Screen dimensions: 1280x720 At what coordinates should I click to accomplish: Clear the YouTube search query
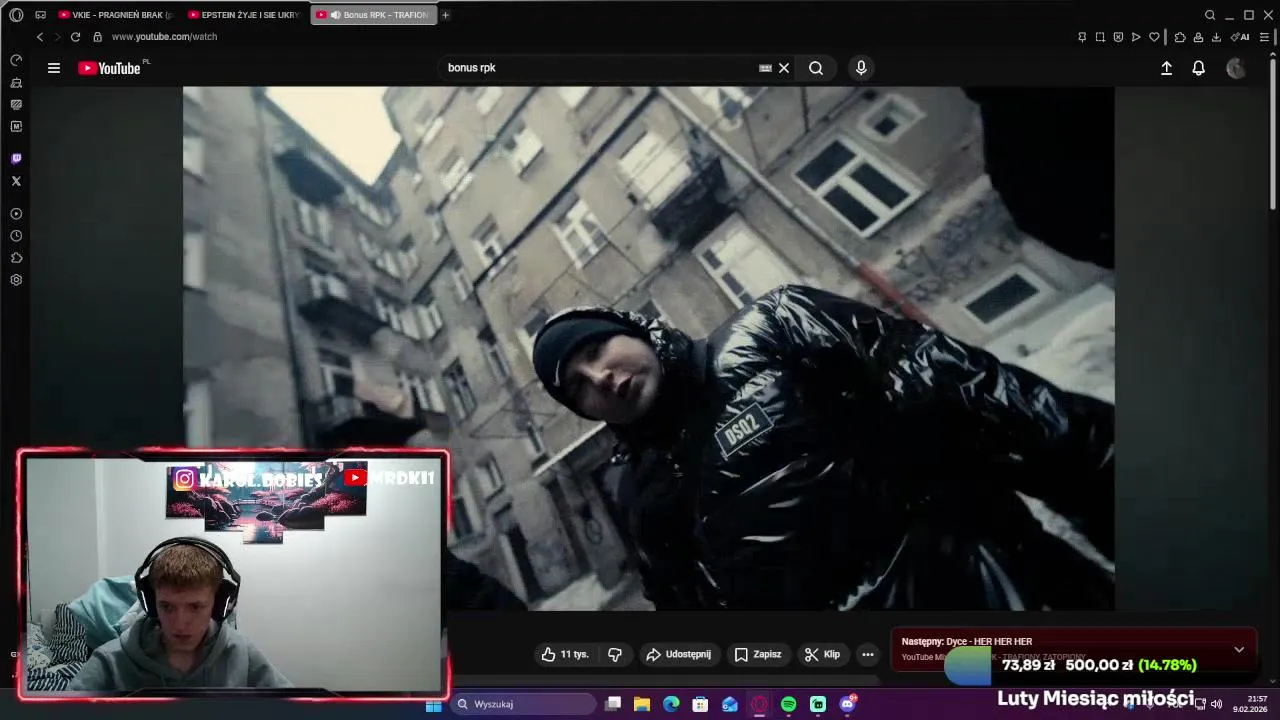[784, 68]
